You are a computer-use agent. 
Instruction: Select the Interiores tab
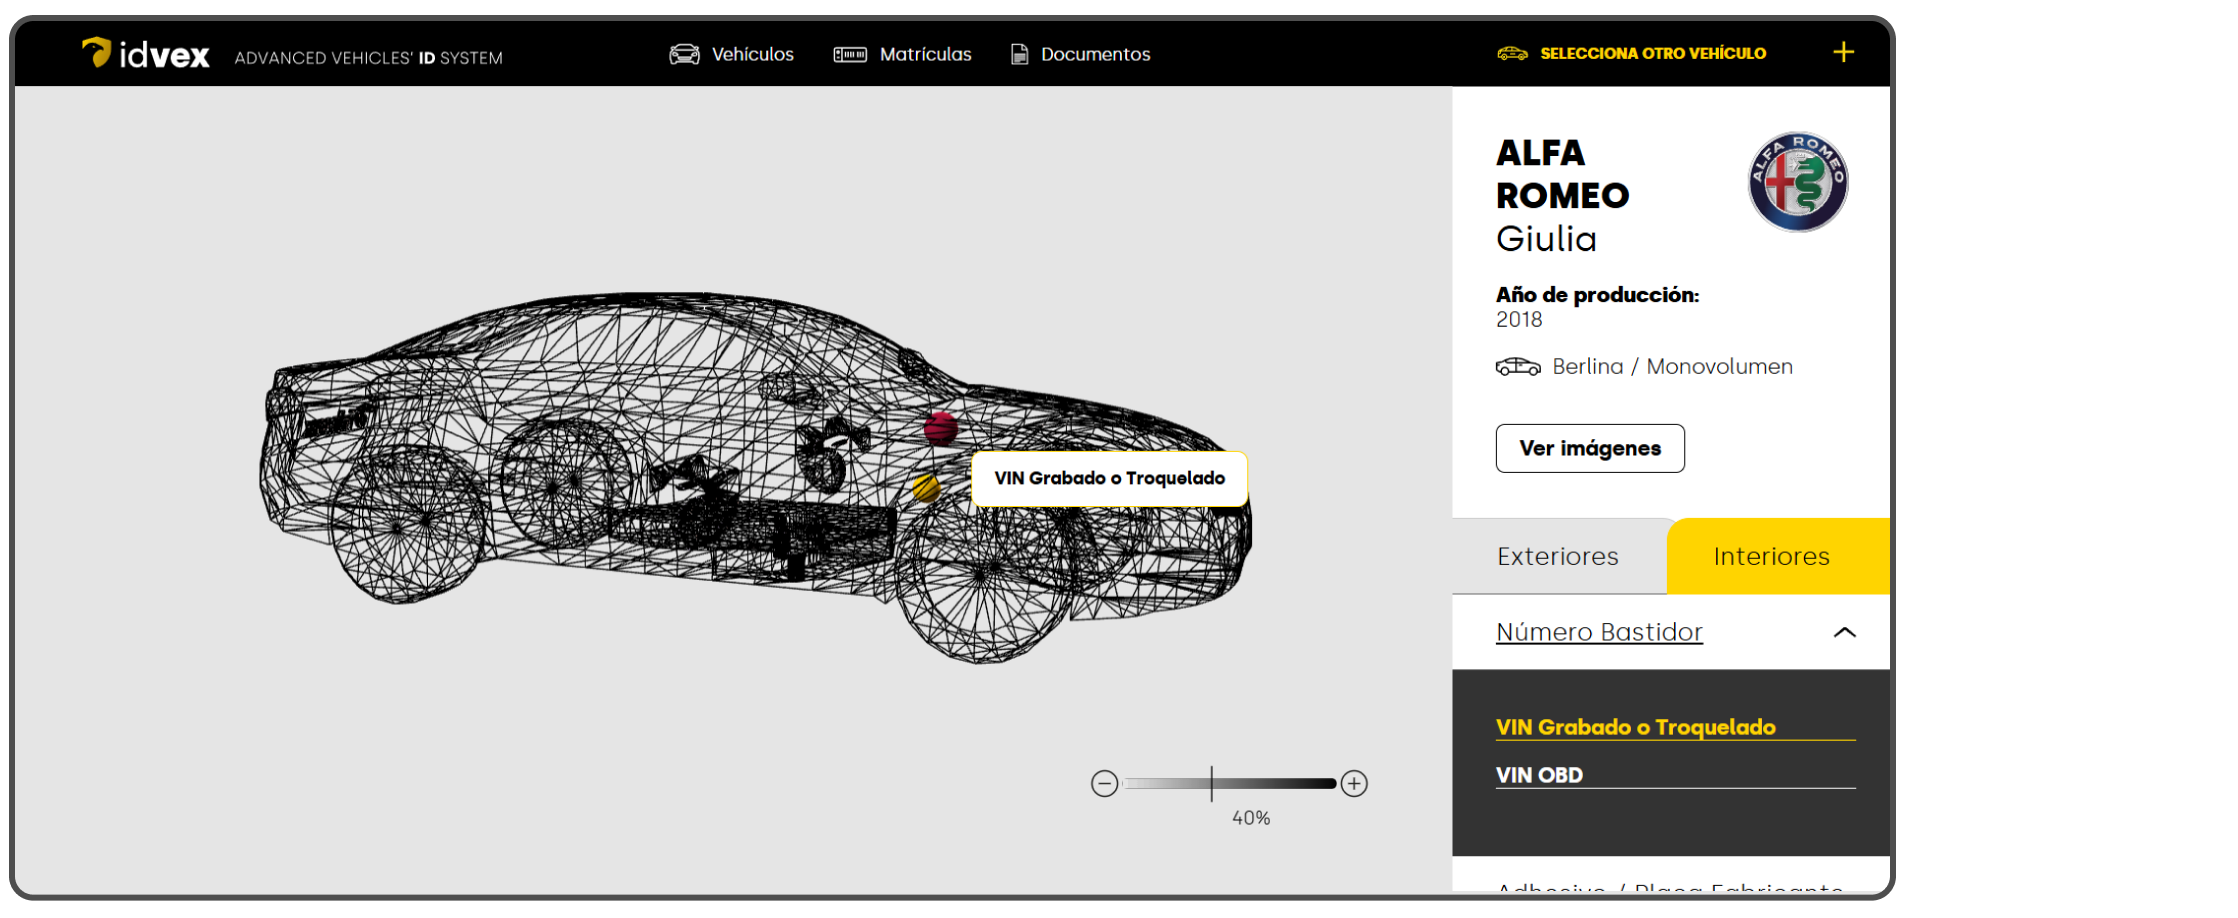point(1771,556)
